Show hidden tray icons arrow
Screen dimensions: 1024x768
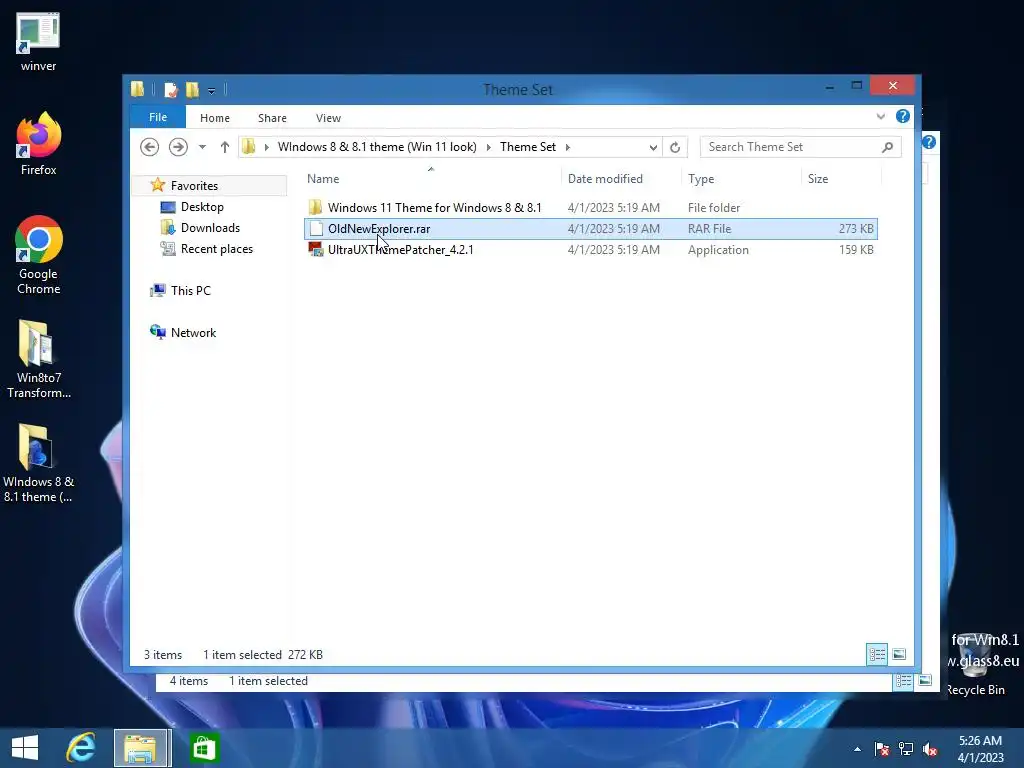coord(857,749)
